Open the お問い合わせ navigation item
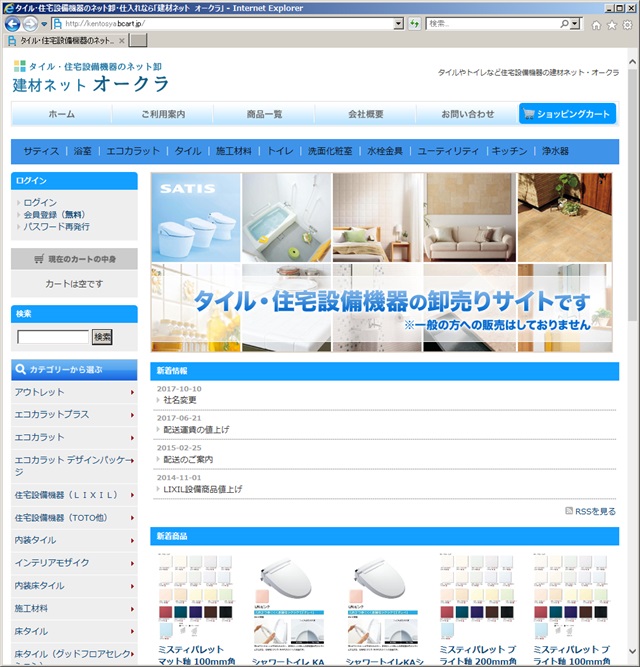 click(467, 114)
